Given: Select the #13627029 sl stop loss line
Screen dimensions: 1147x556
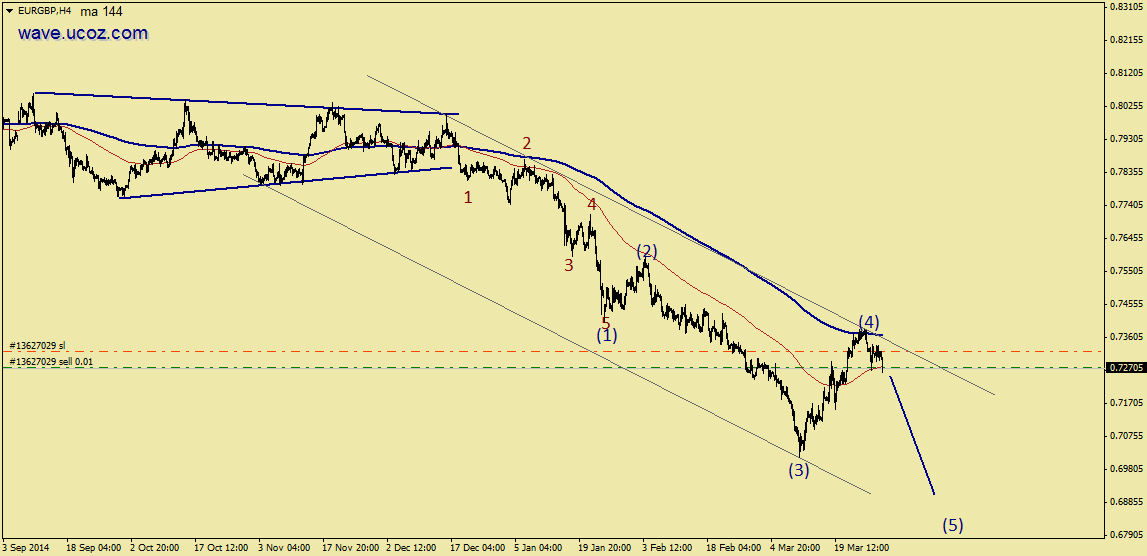Looking at the screenshot, I should (x=38, y=345).
